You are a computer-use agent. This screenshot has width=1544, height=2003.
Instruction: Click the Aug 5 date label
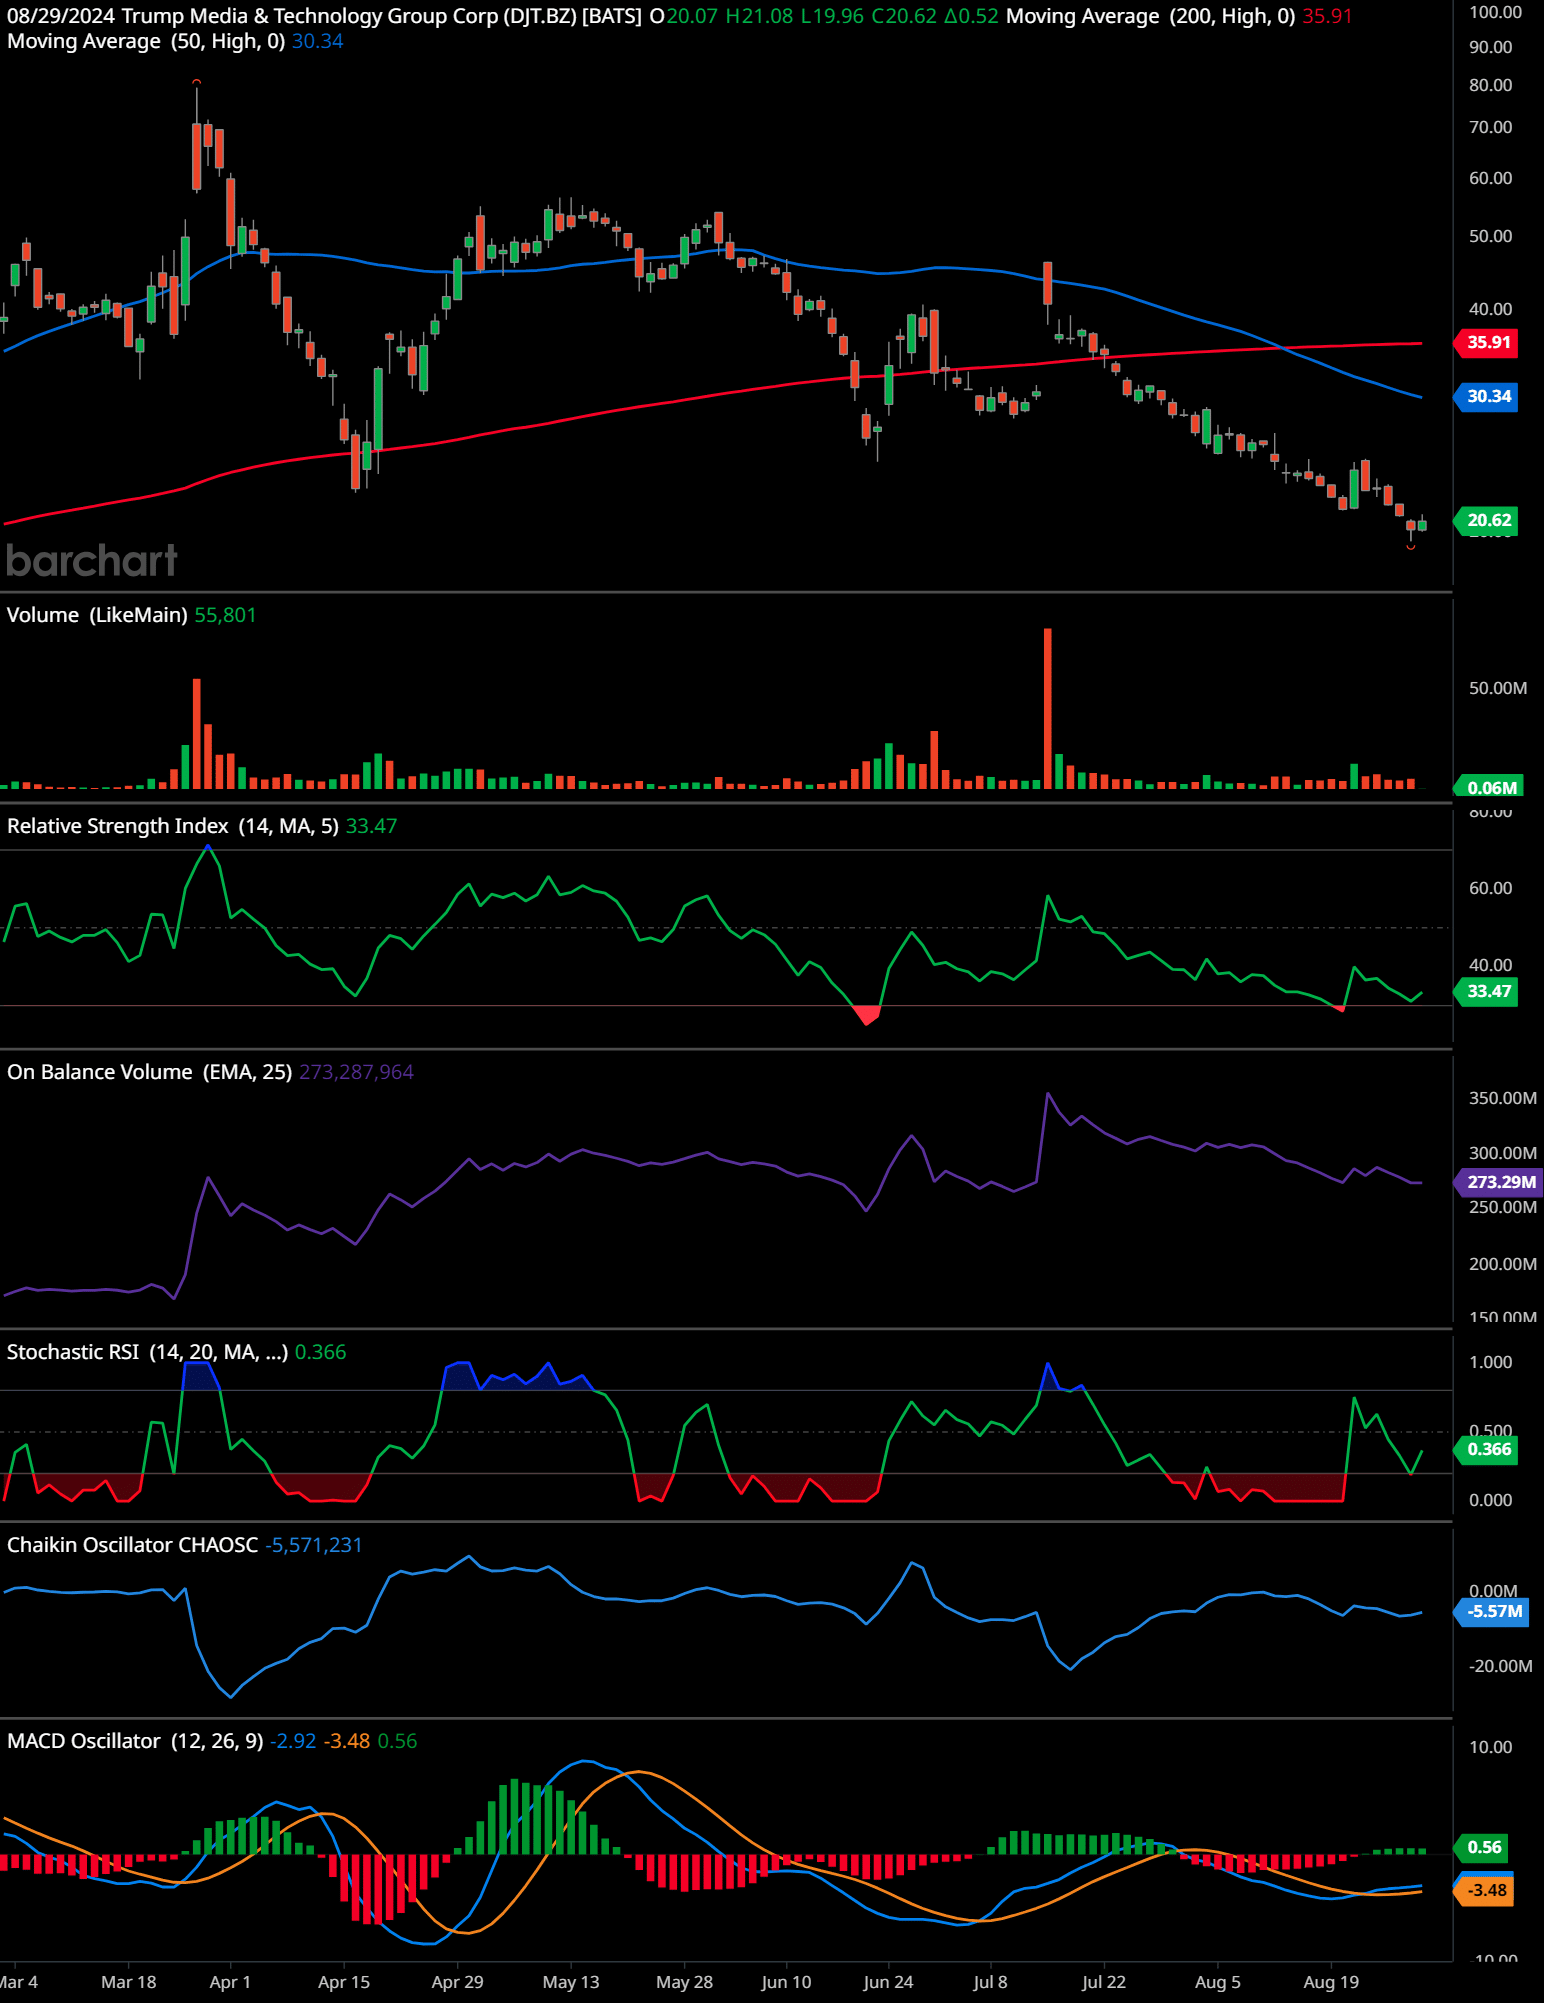(x=1217, y=1982)
